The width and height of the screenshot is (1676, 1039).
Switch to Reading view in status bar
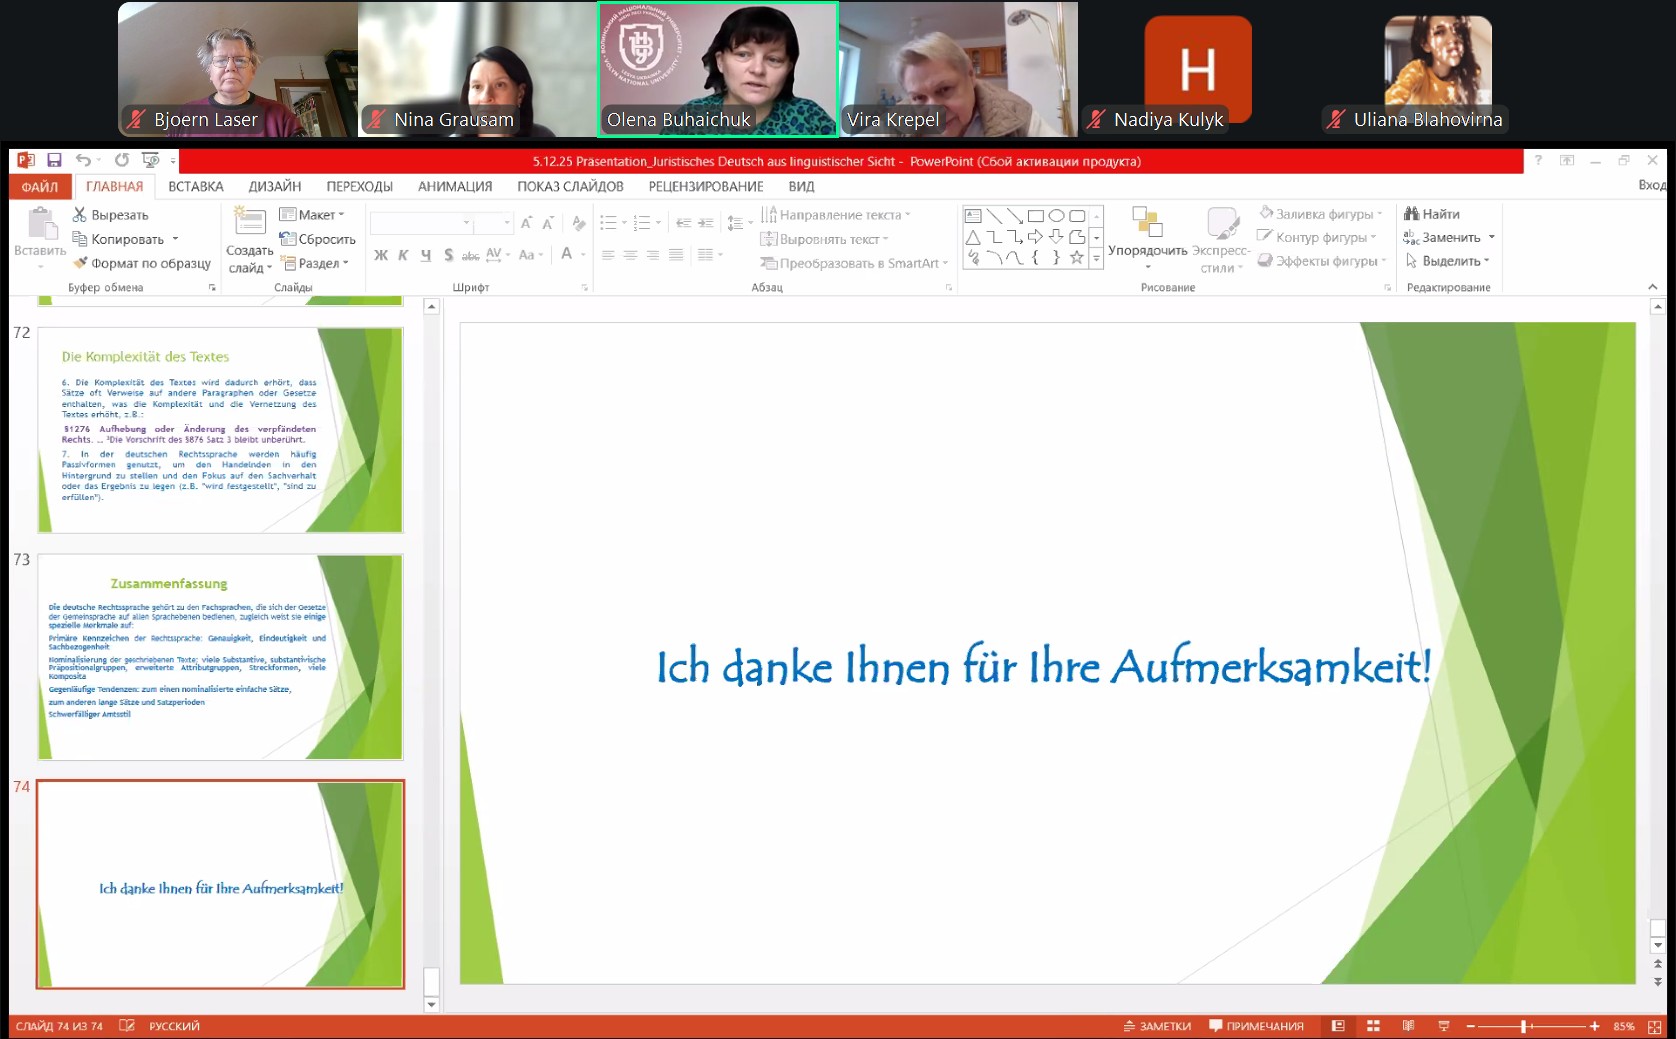pos(1408,1026)
